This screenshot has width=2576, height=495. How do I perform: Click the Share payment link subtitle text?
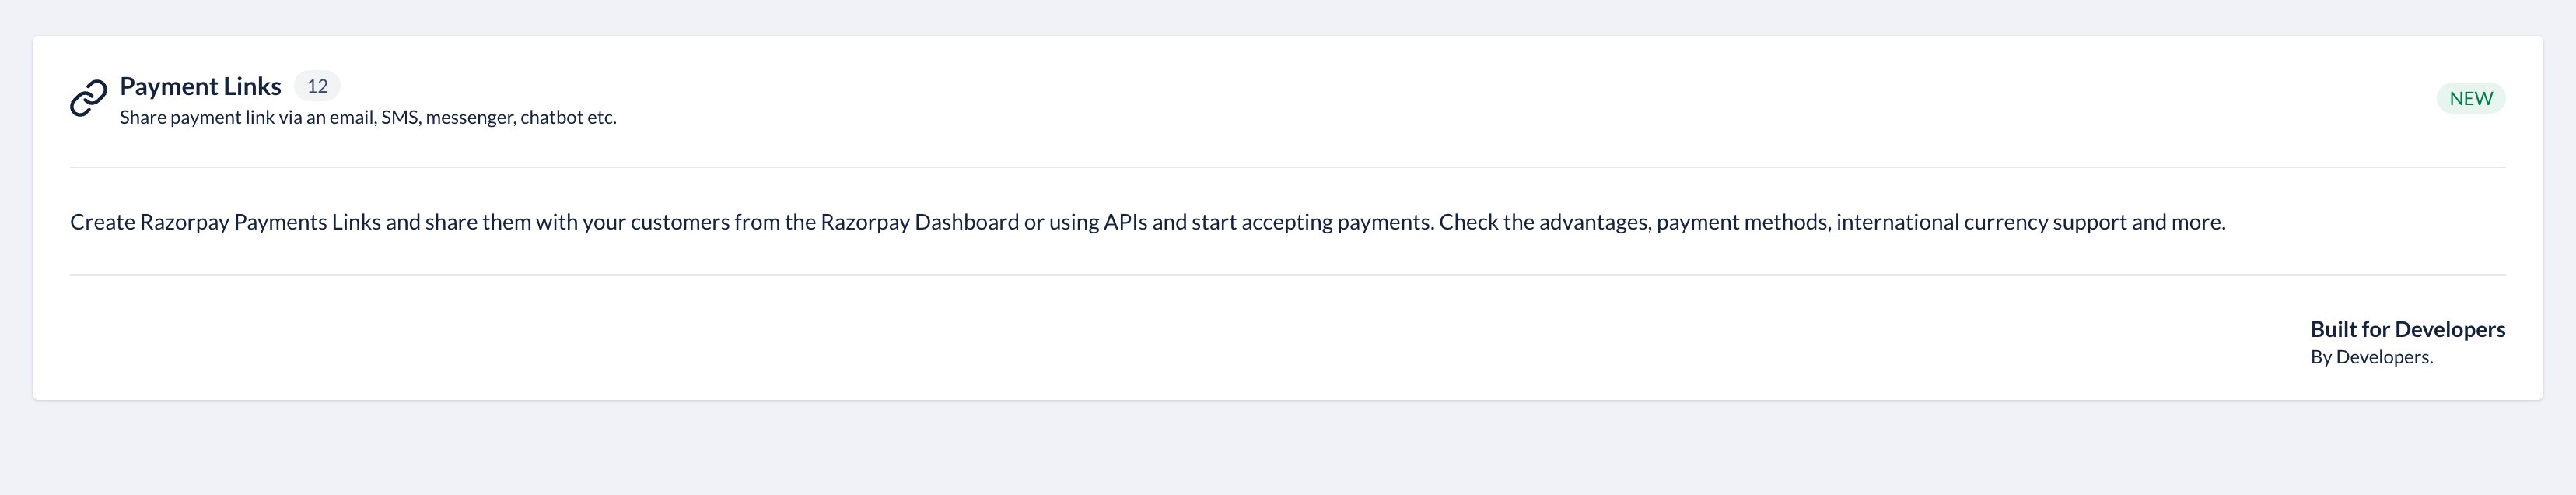pos(368,117)
